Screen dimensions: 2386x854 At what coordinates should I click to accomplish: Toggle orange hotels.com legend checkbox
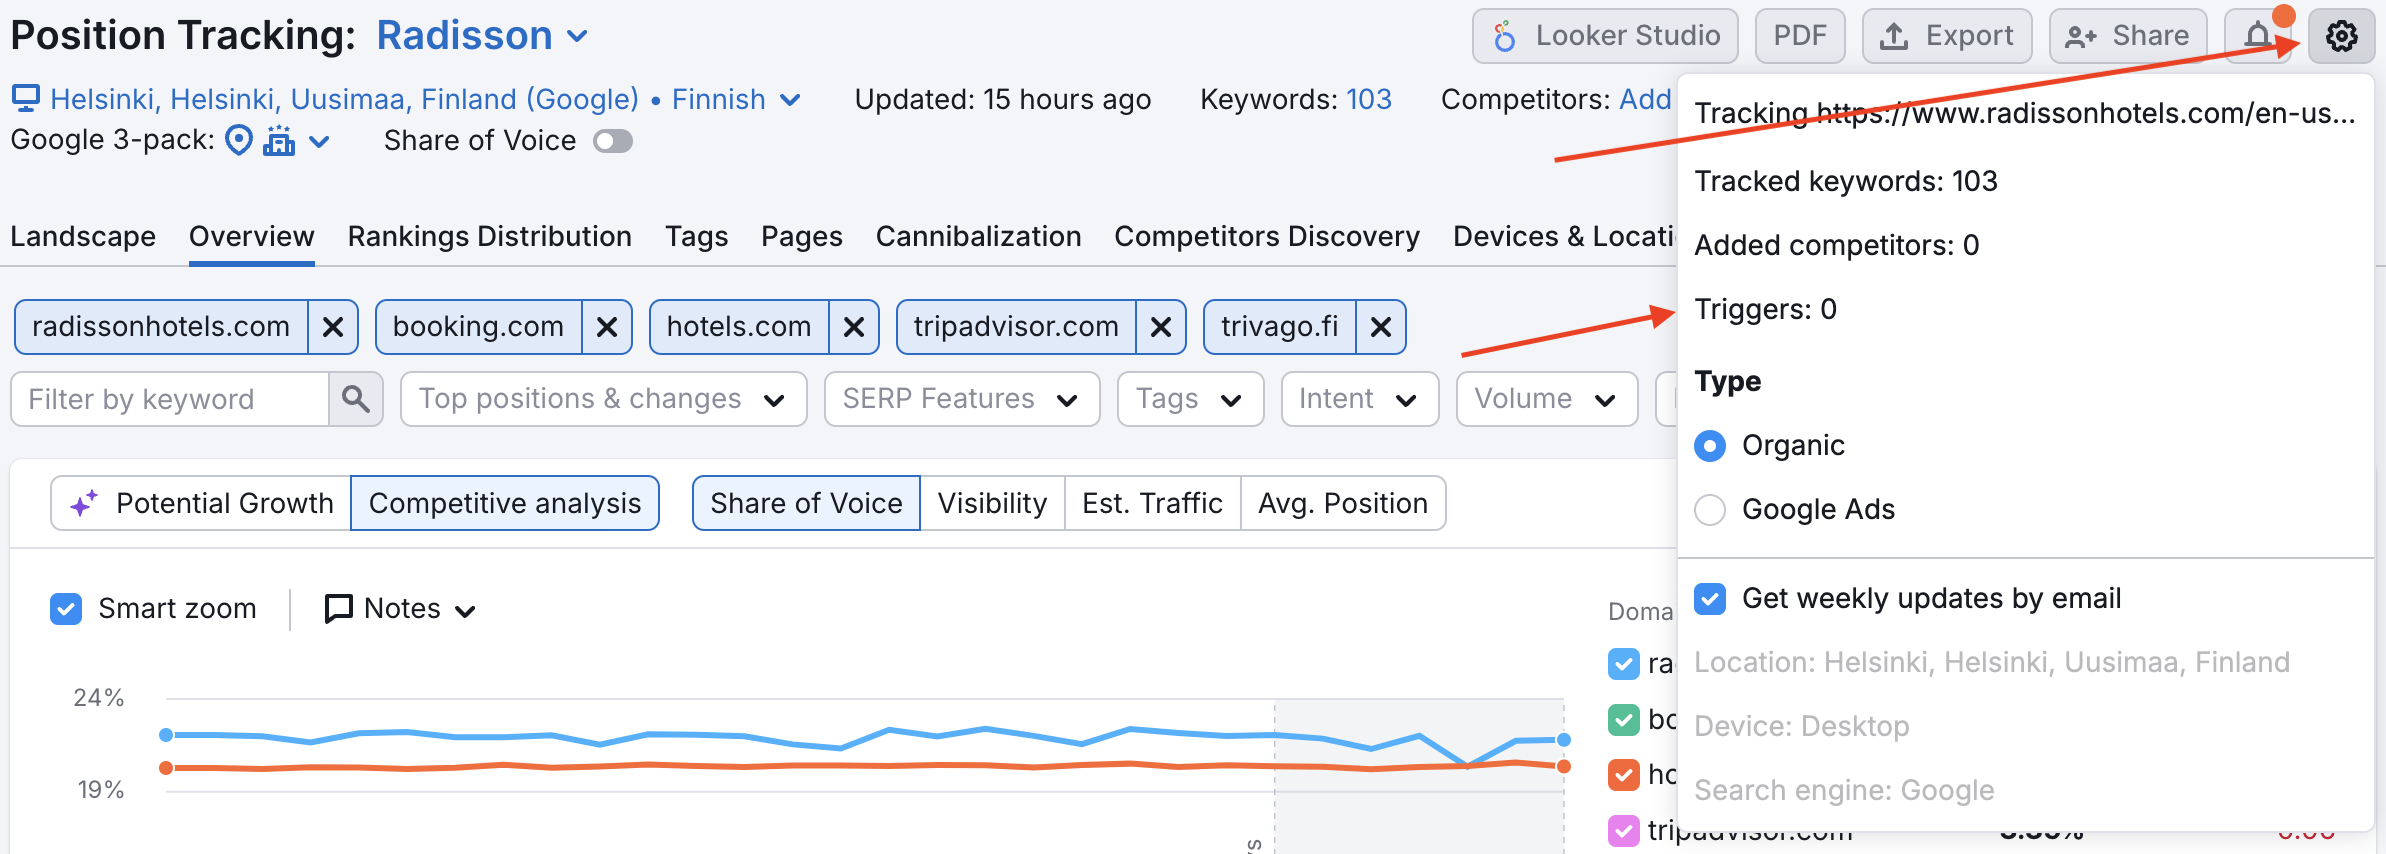(1624, 774)
